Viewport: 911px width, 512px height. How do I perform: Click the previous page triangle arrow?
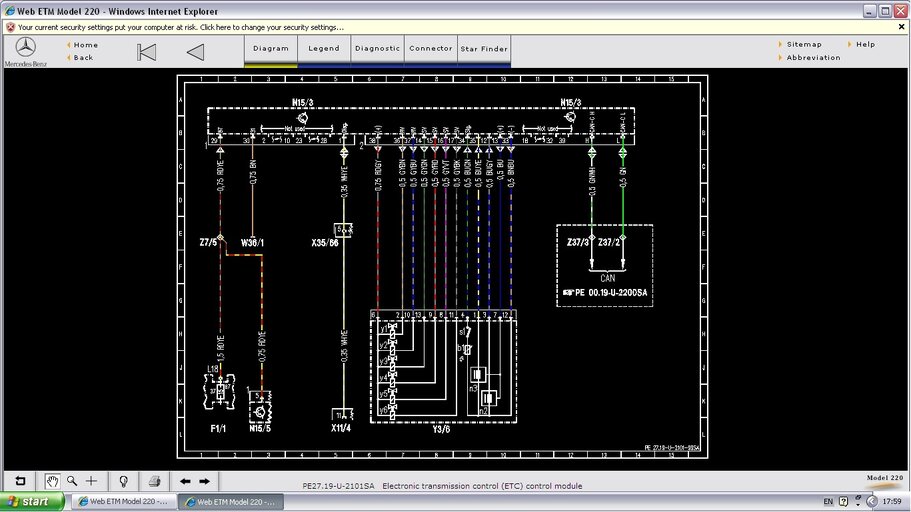tap(195, 52)
